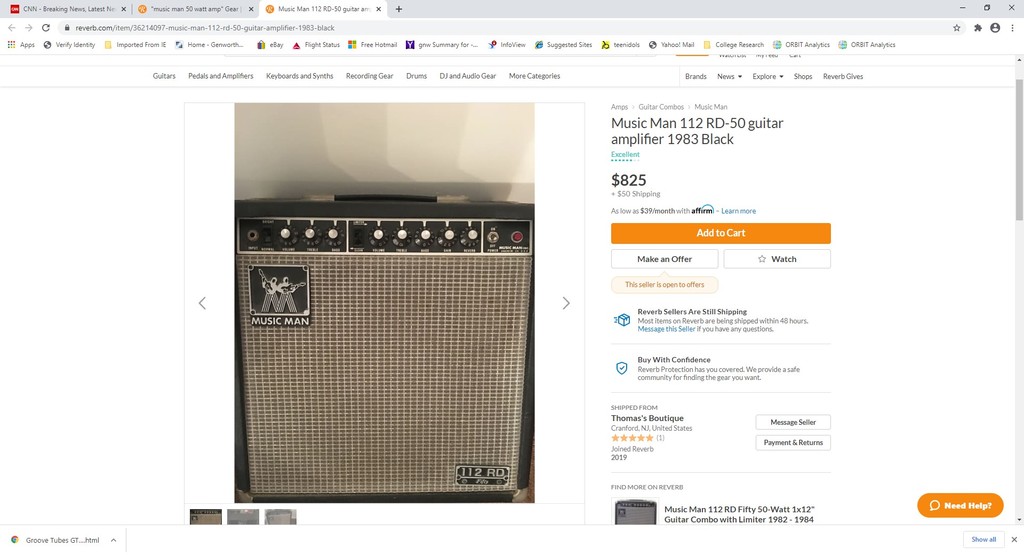
Task: Watch this listing
Action: coord(777,259)
